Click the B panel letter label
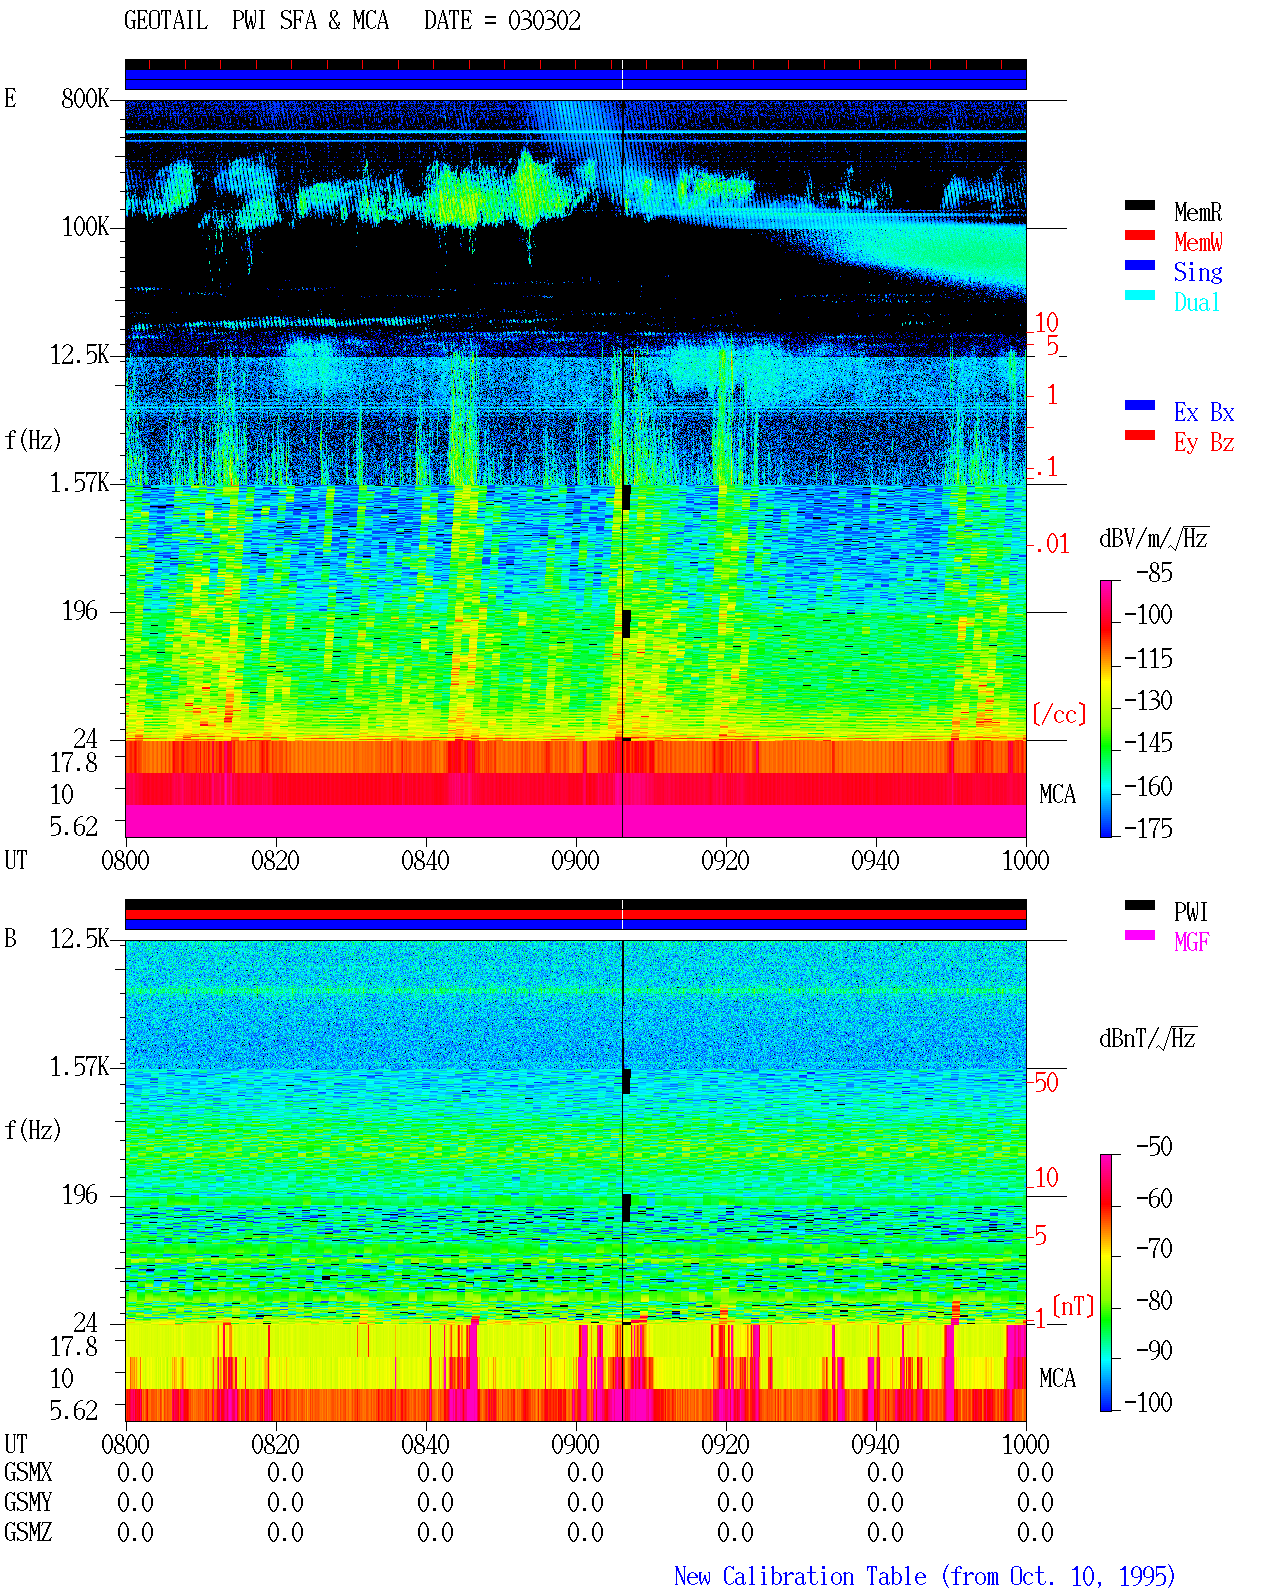1280x1593 pixels. 10,938
